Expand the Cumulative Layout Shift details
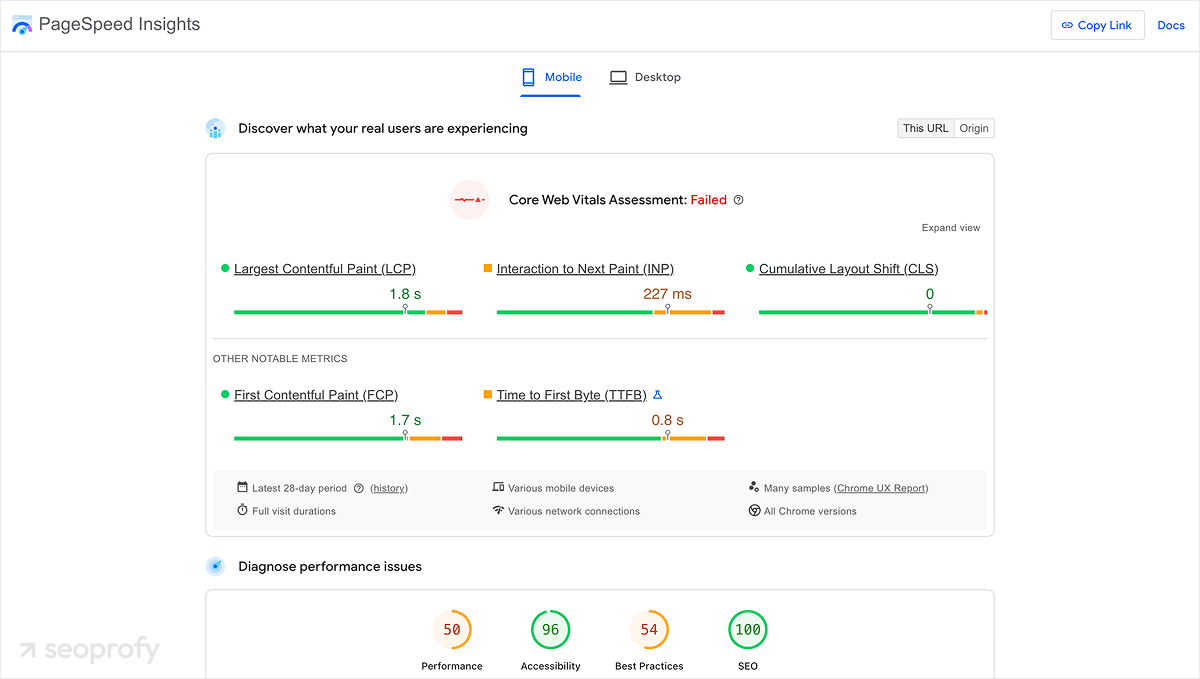The width and height of the screenshot is (1200, 679). 847,268
